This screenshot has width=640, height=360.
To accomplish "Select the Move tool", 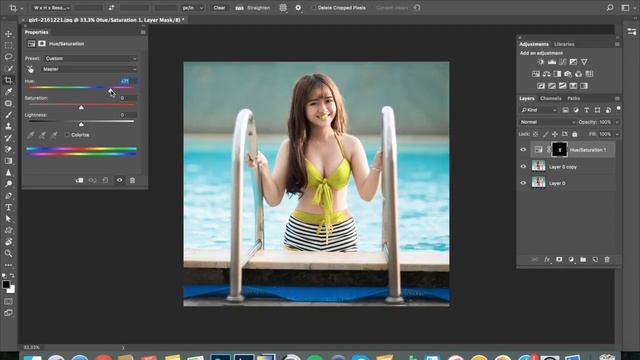I will pos(8,34).
